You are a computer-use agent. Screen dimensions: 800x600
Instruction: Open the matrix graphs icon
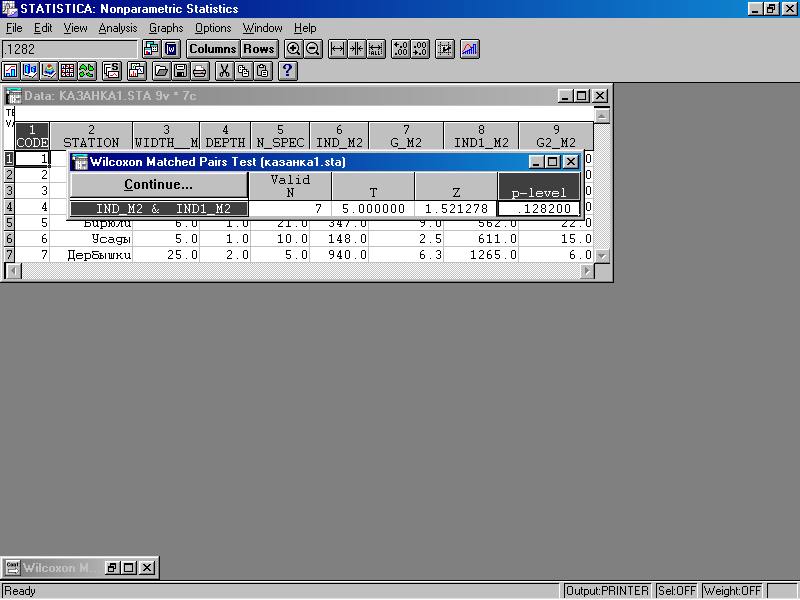pyautogui.click(x=67, y=70)
